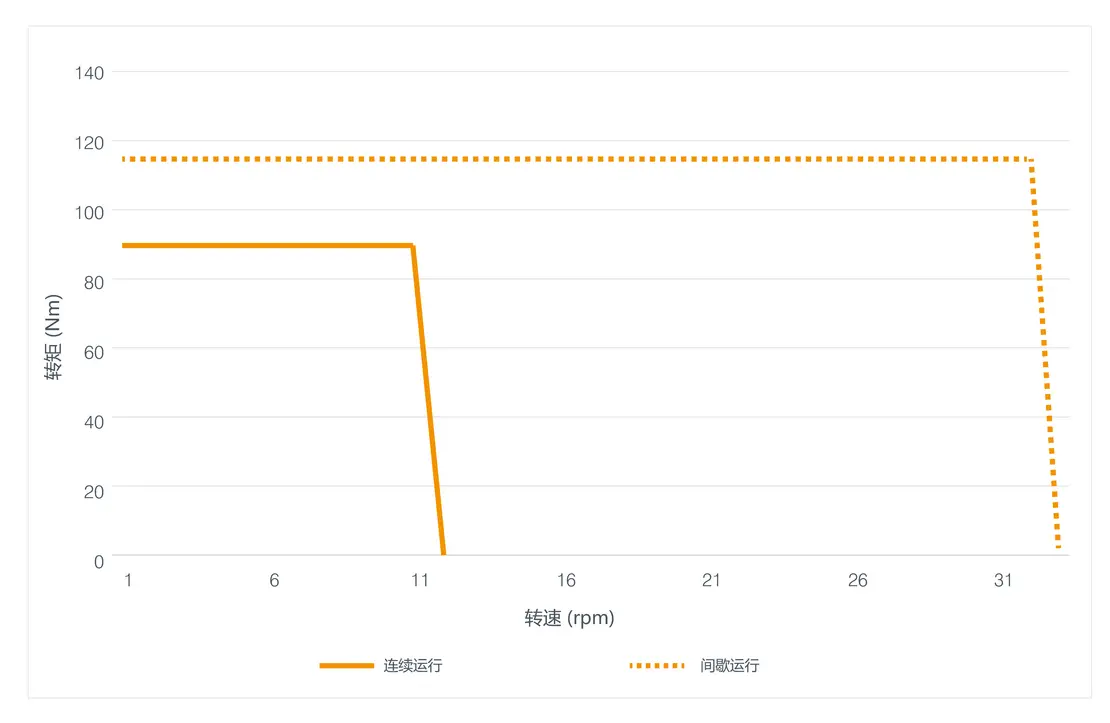Click the dotted orange legend line swatch
The width and height of the screenshot is (1110, 723).
click(657, 665)
